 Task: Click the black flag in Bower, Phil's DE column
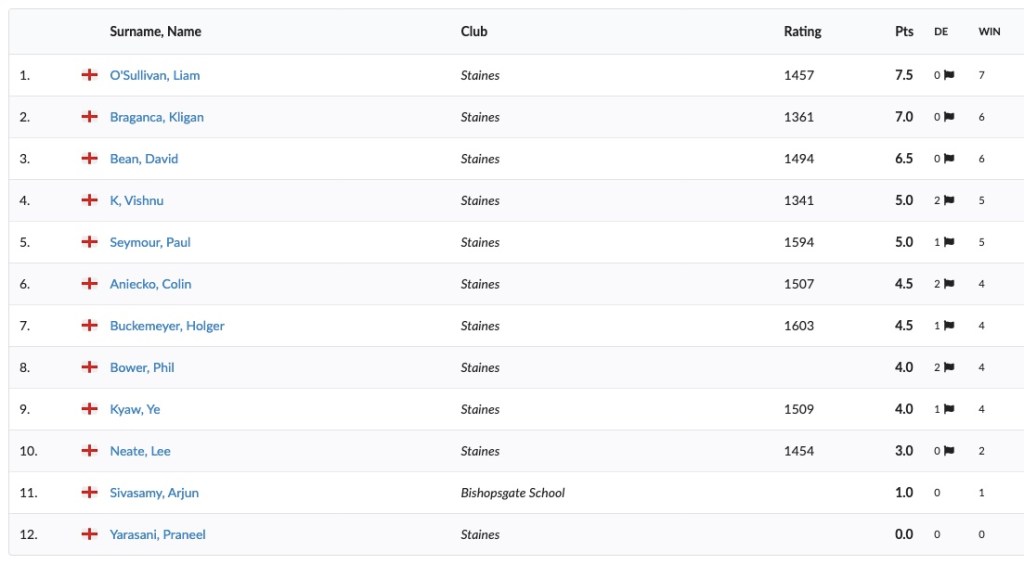[x=949, y=367]
